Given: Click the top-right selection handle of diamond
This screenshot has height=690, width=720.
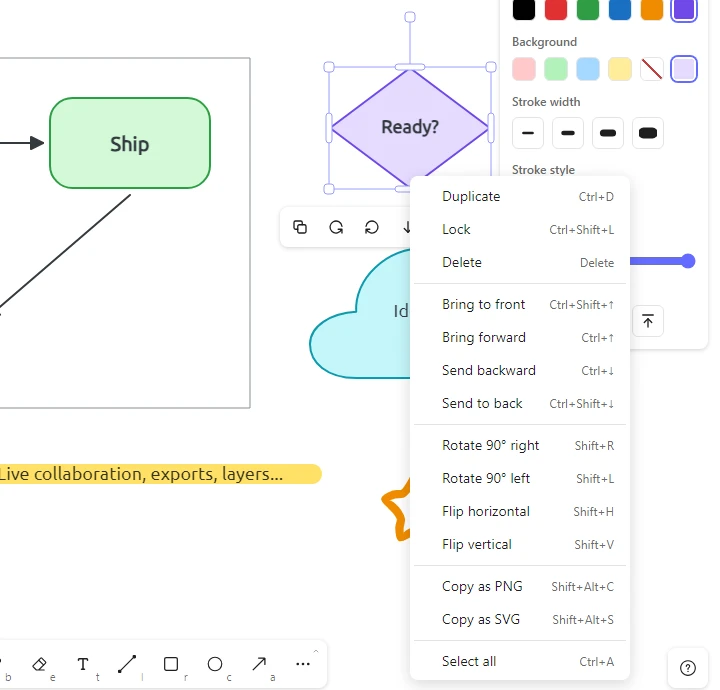Looking at the screenshot, I should point(491,67).
